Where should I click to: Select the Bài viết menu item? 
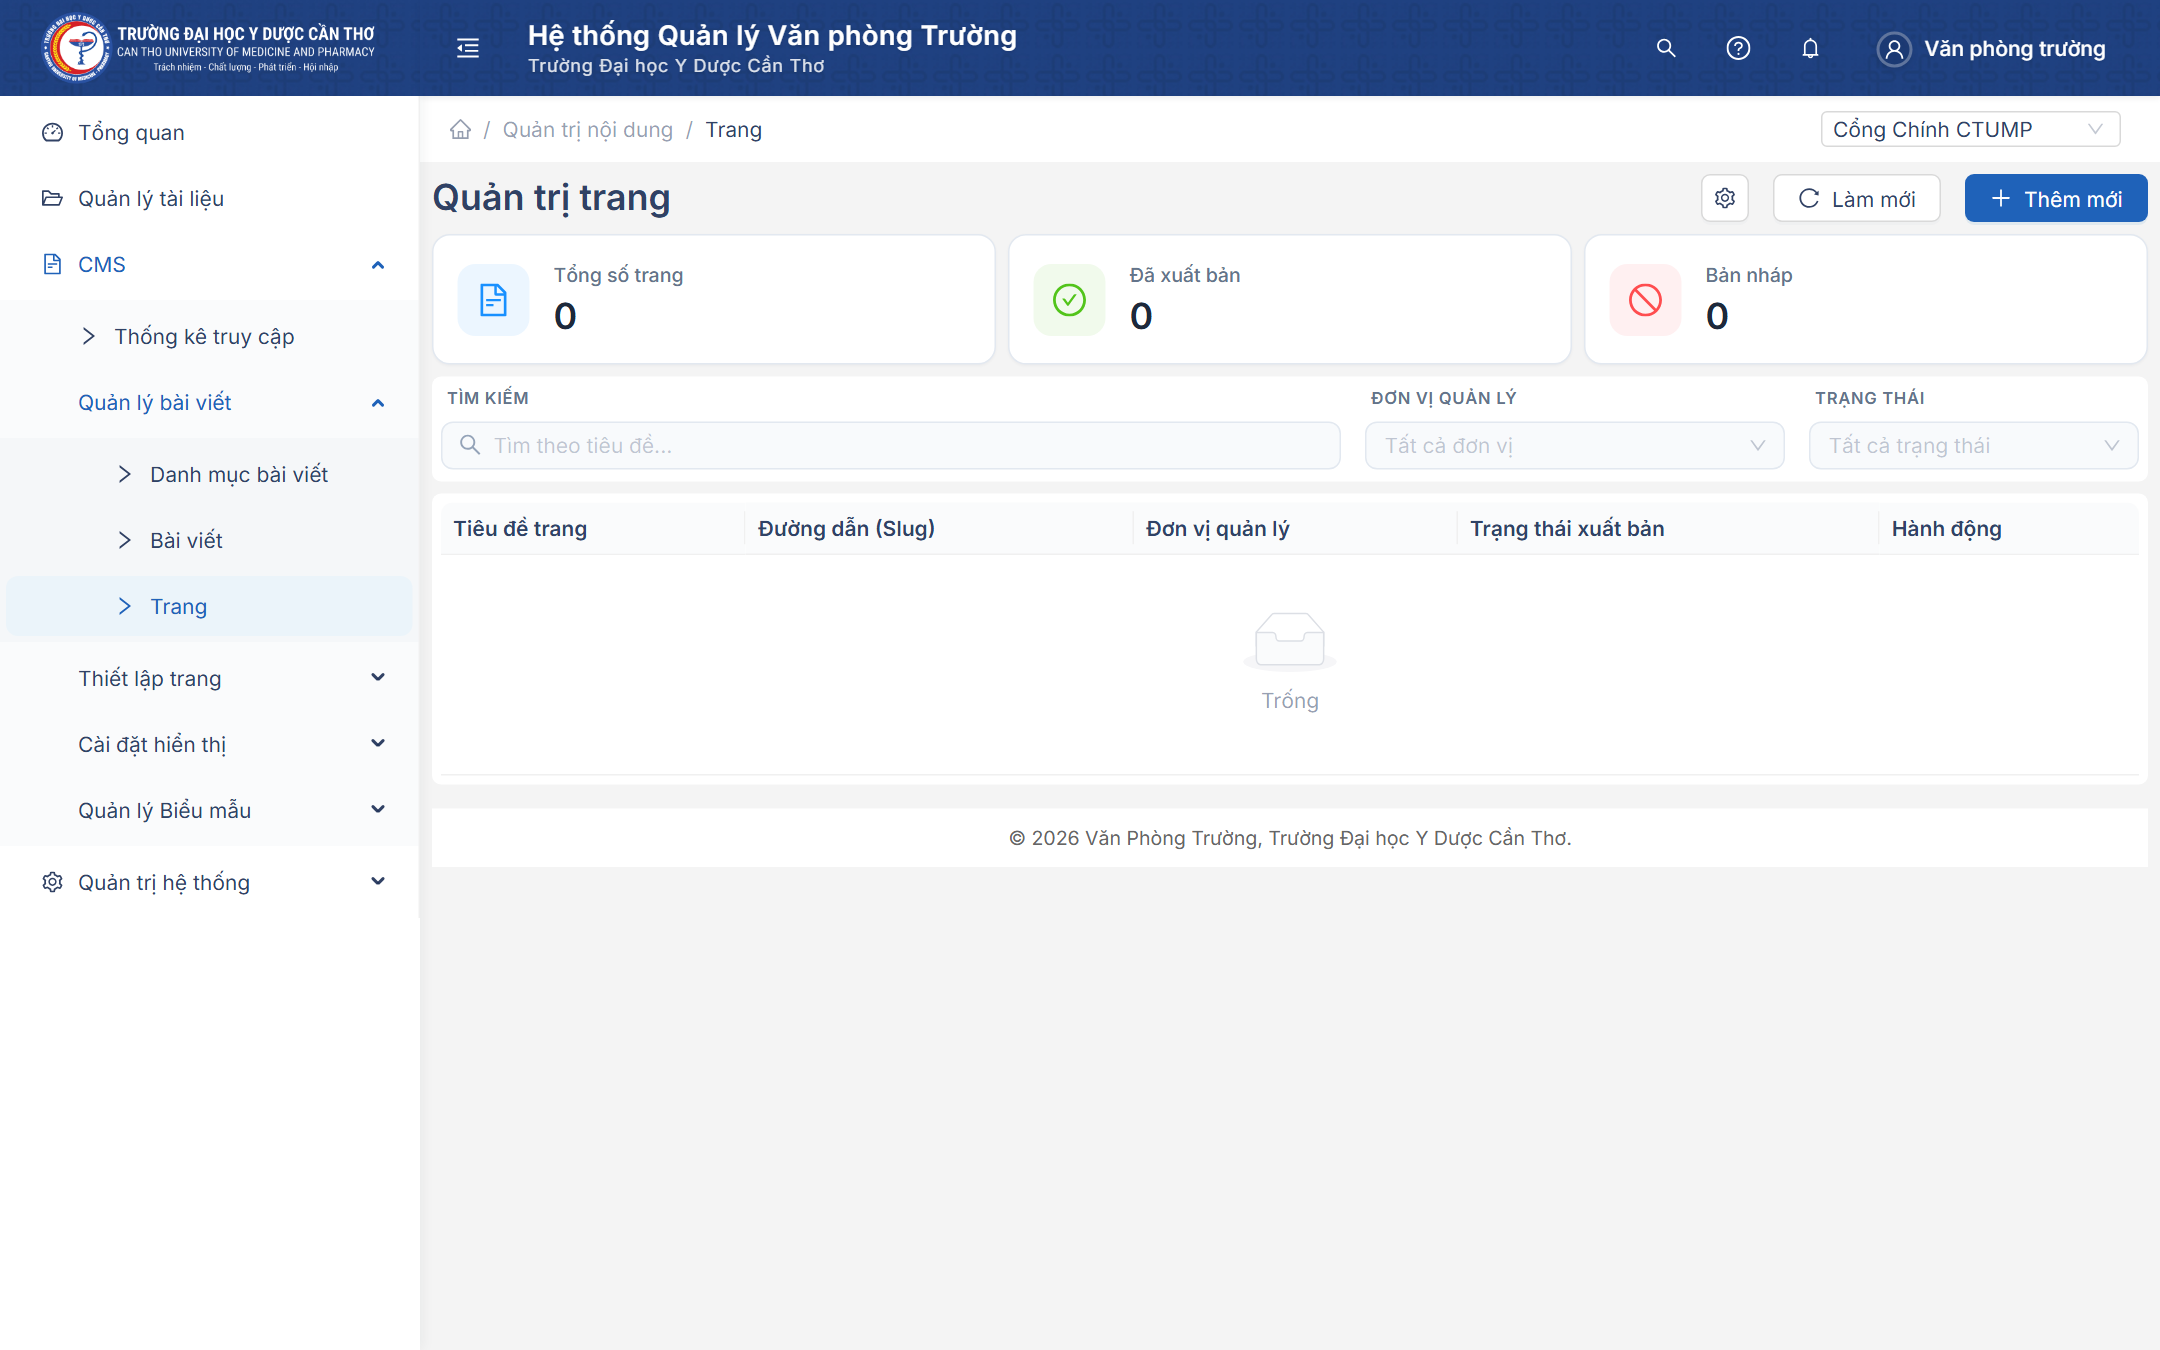pos(209,541)
